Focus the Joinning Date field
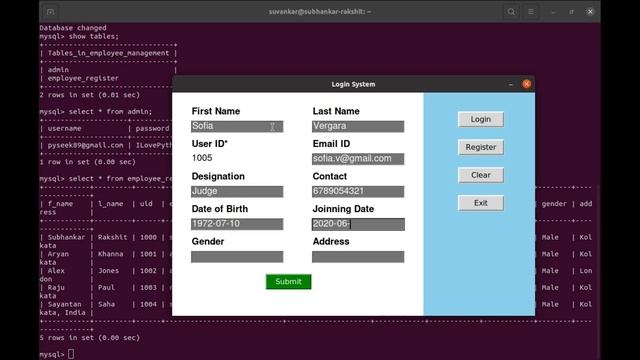This screenshot has width=640, height=360. coord(358,224)
